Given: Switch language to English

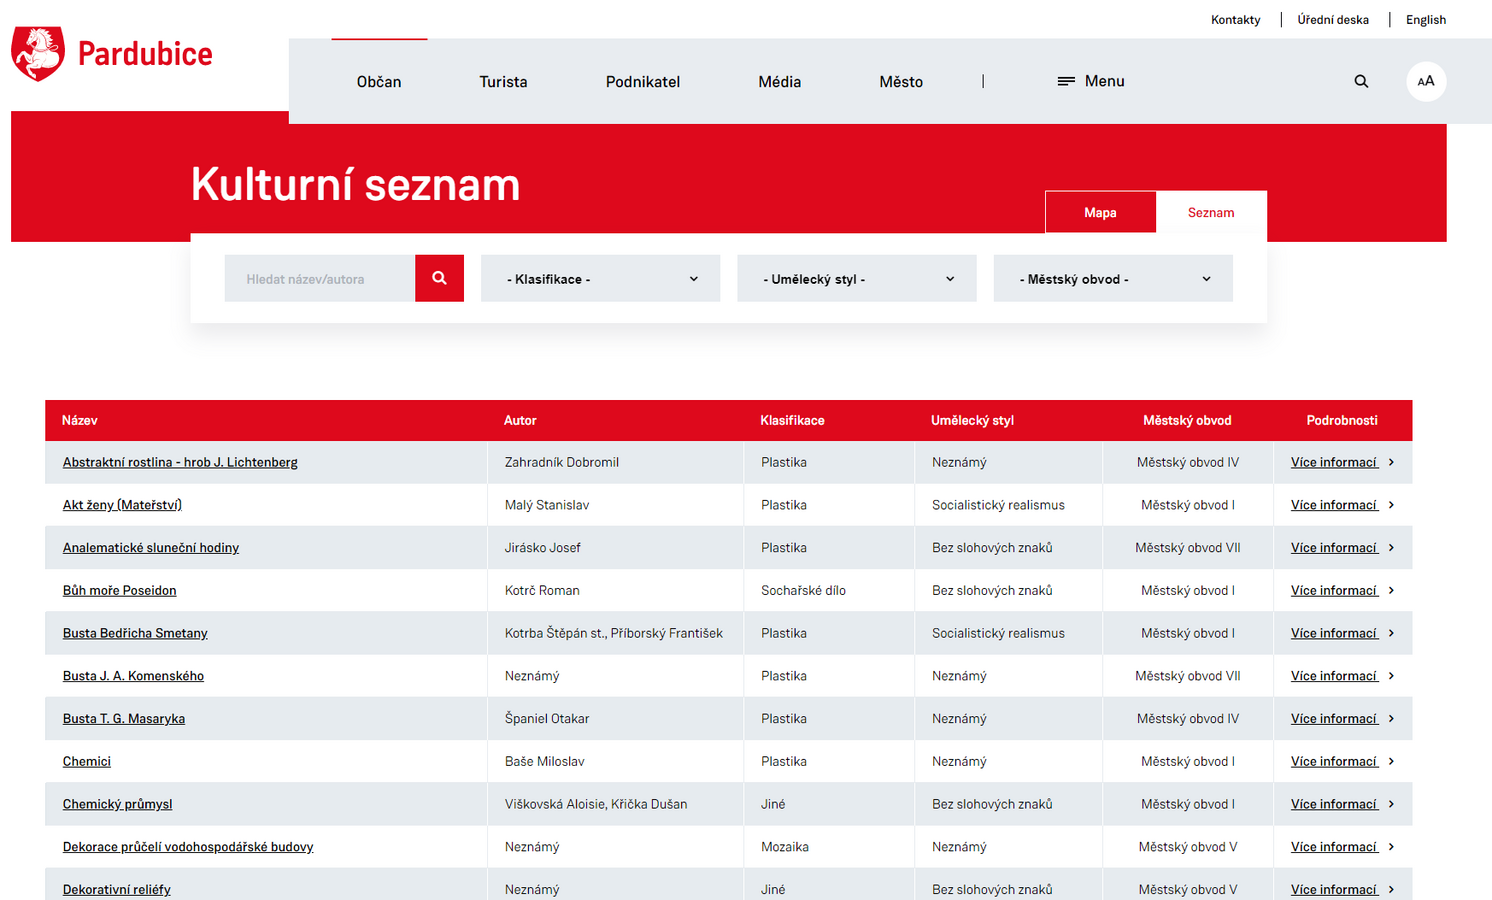Looking at the screenshot, I should (1425, 20).
